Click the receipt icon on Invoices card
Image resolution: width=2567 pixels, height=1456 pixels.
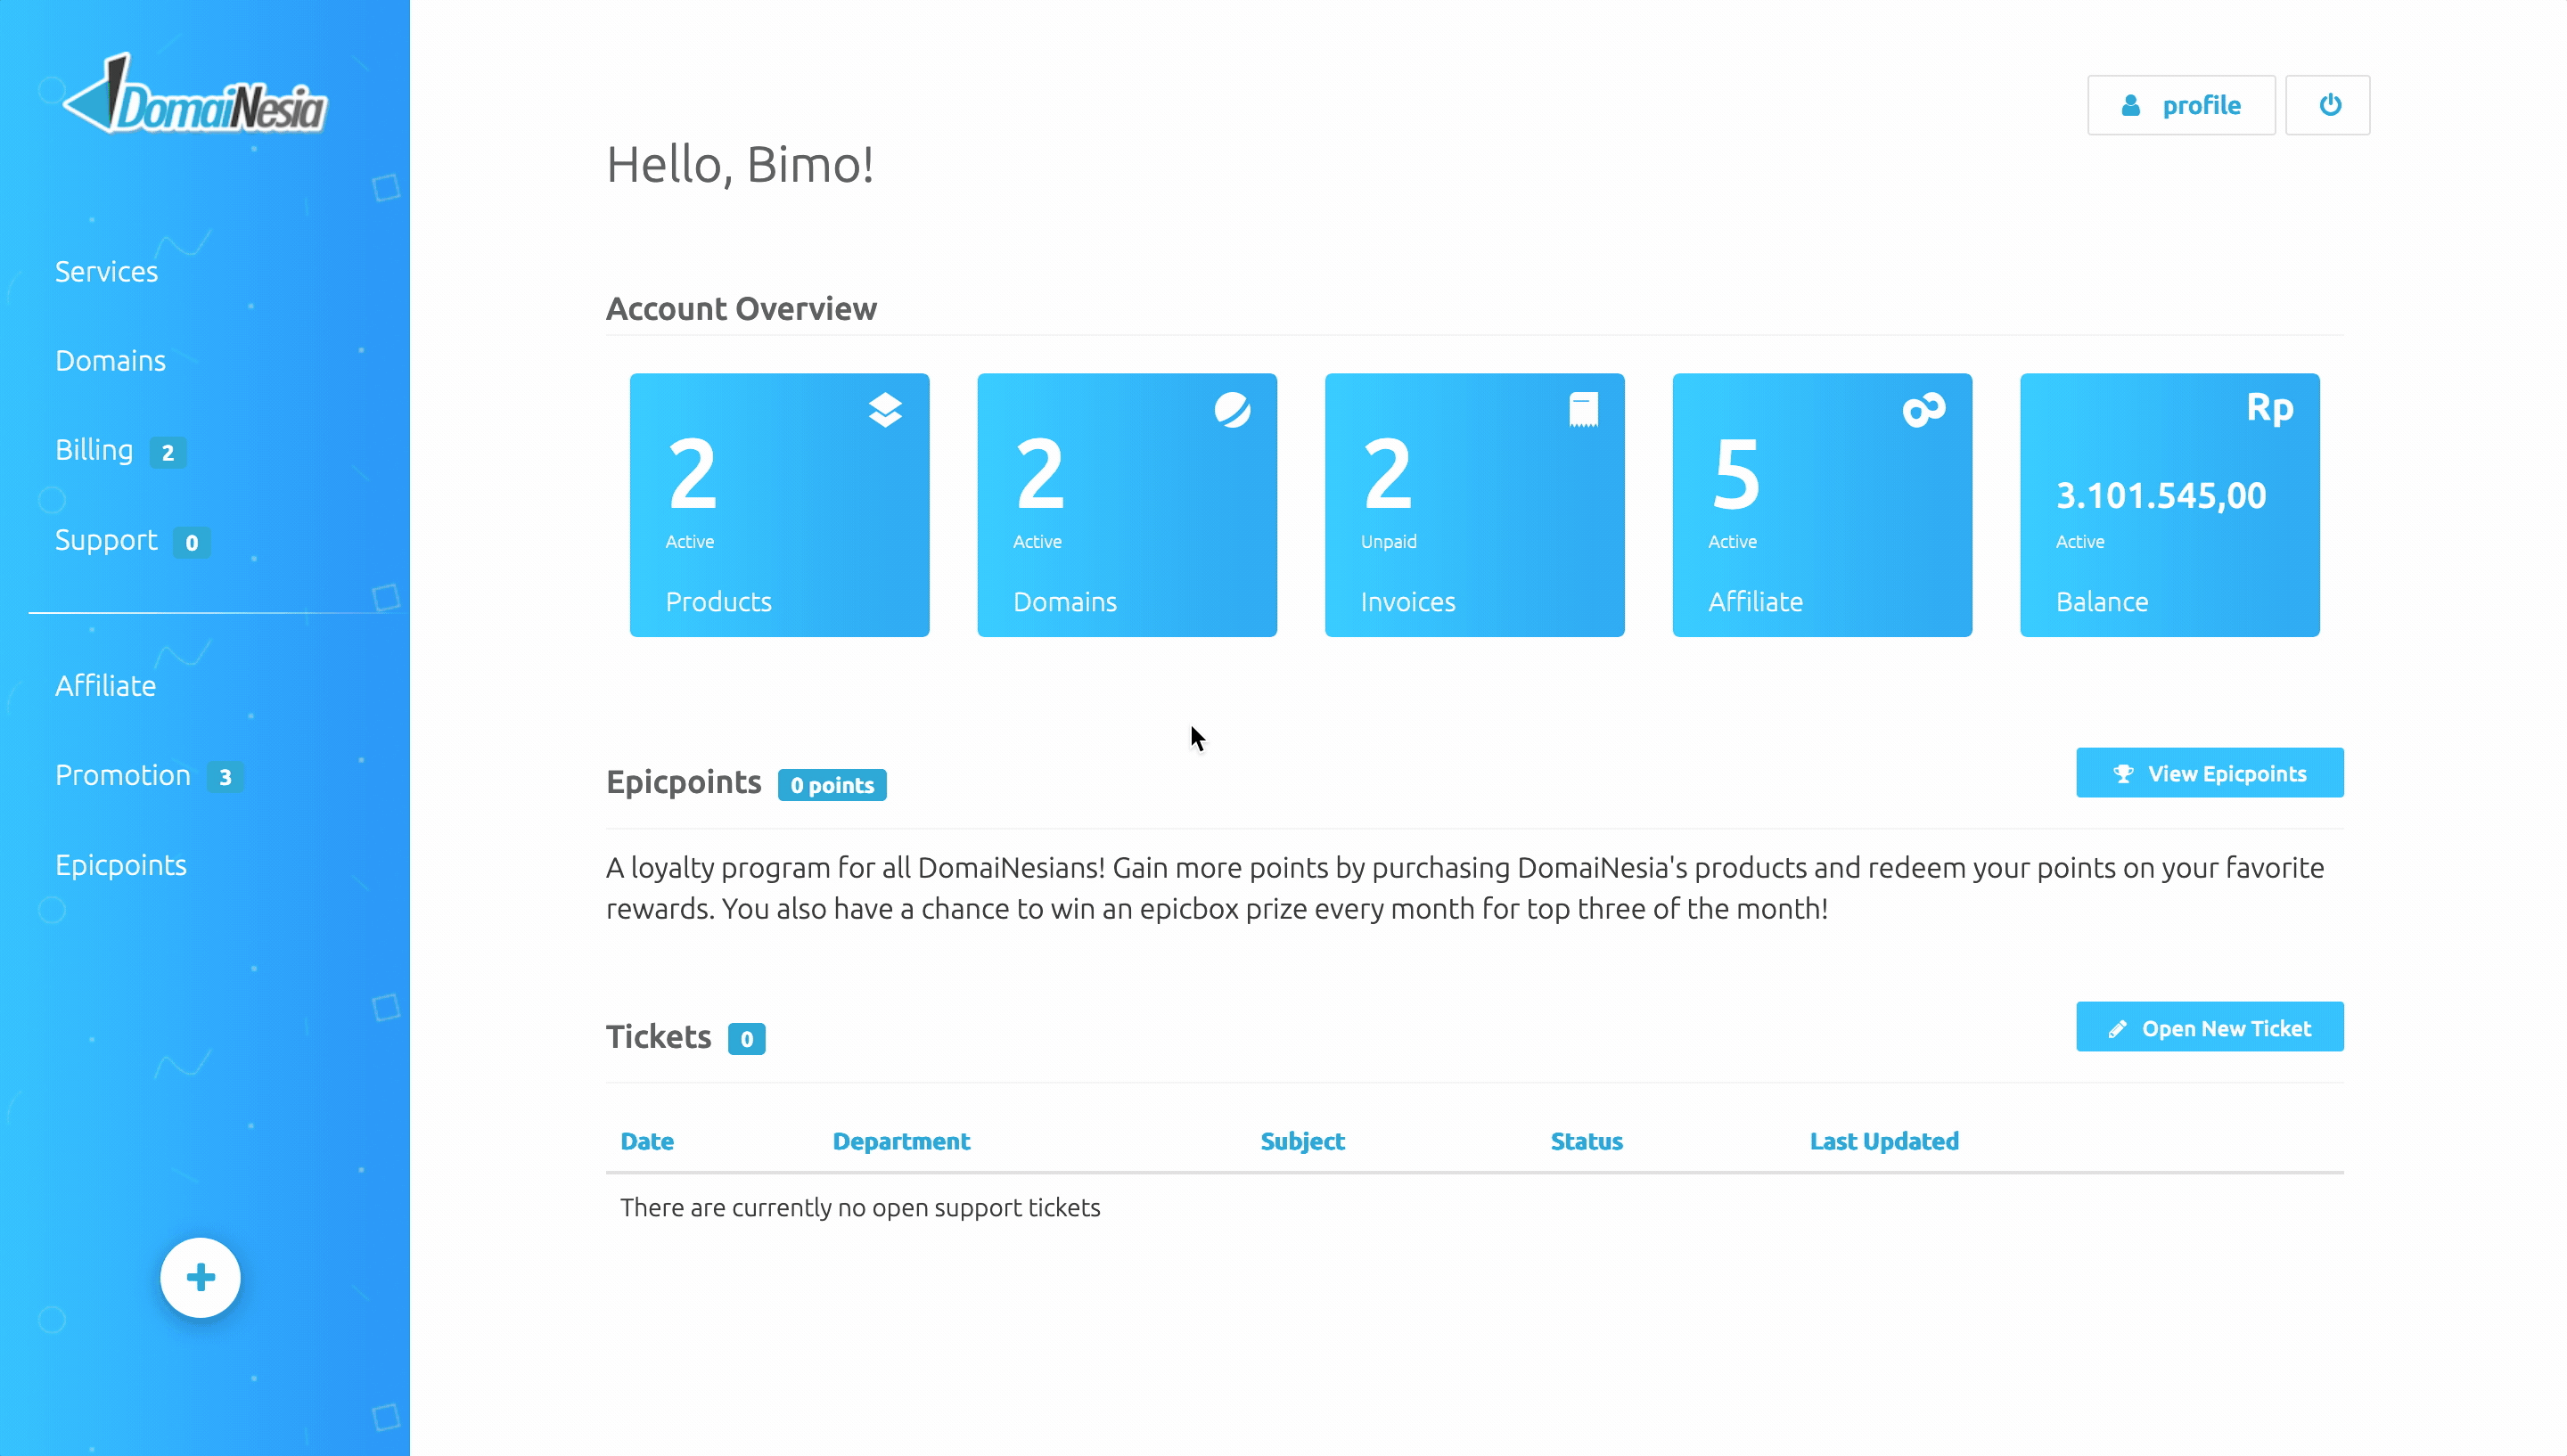pyautogui.click(x=1583, y=410)
